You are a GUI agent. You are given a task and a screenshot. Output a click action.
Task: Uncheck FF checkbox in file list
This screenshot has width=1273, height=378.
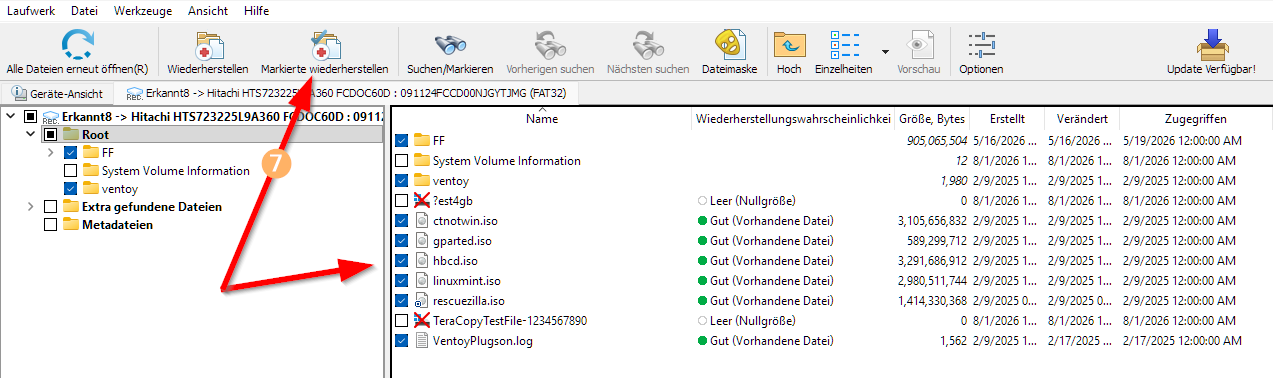tap(401, 140)
